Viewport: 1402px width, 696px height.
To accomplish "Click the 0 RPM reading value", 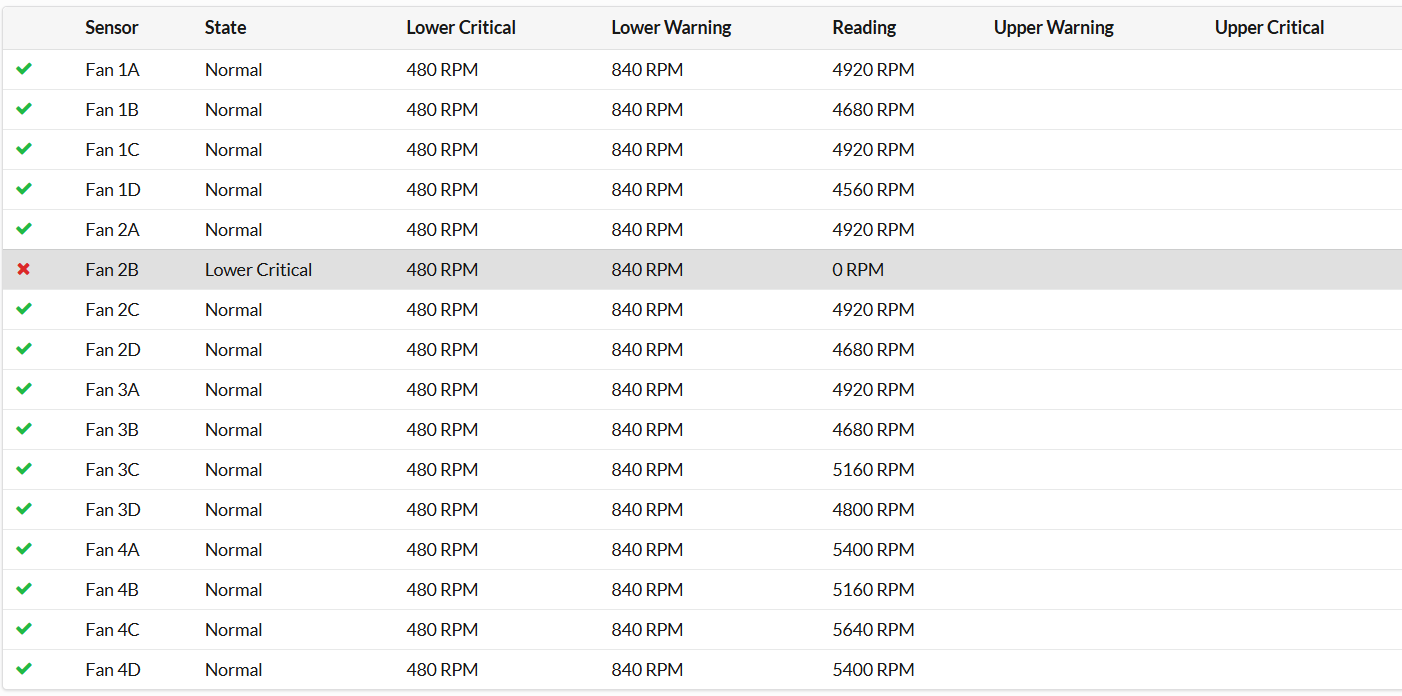I will coord(858,270).
